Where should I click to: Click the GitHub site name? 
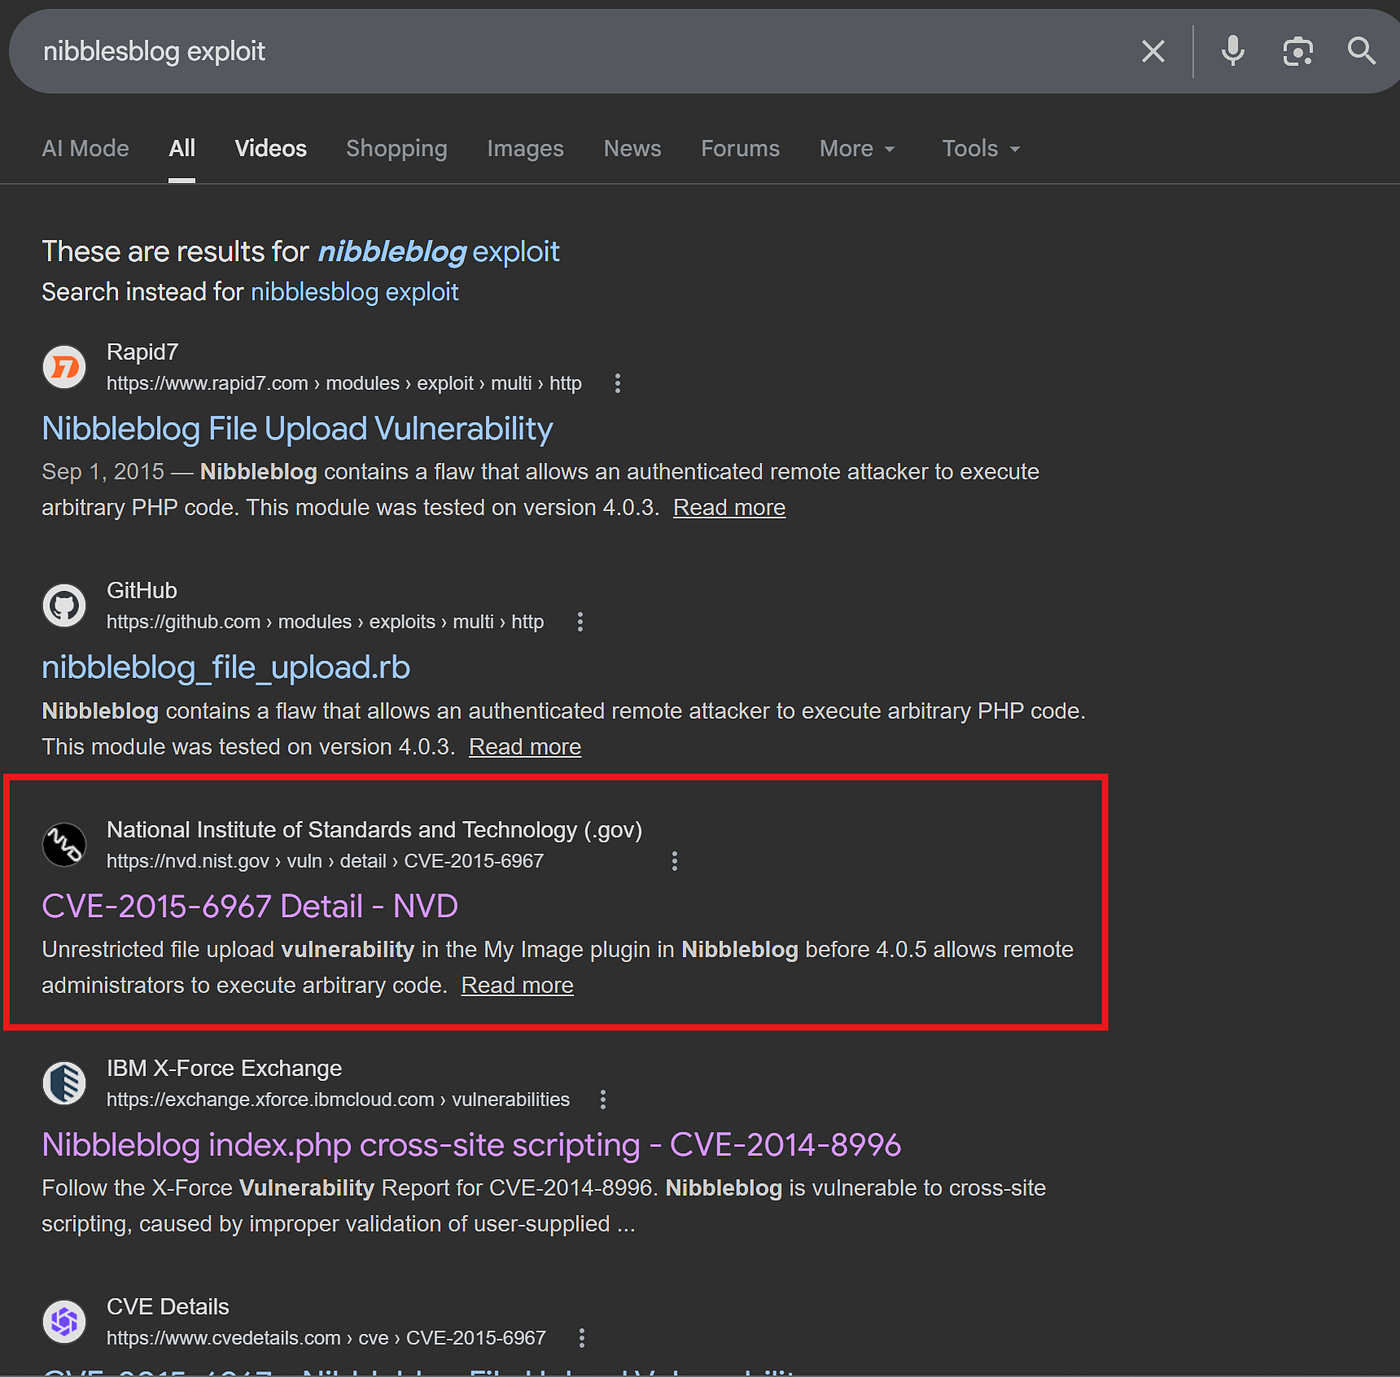(142, 591)
